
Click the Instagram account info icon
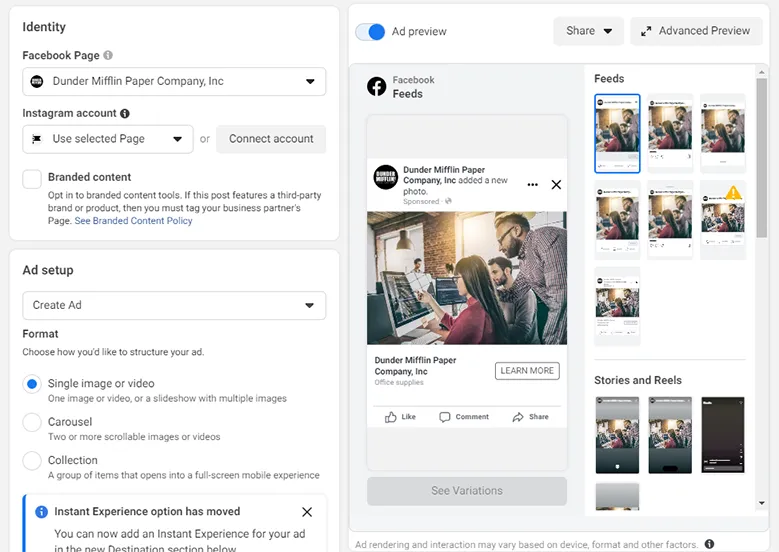tap(125, 113)
